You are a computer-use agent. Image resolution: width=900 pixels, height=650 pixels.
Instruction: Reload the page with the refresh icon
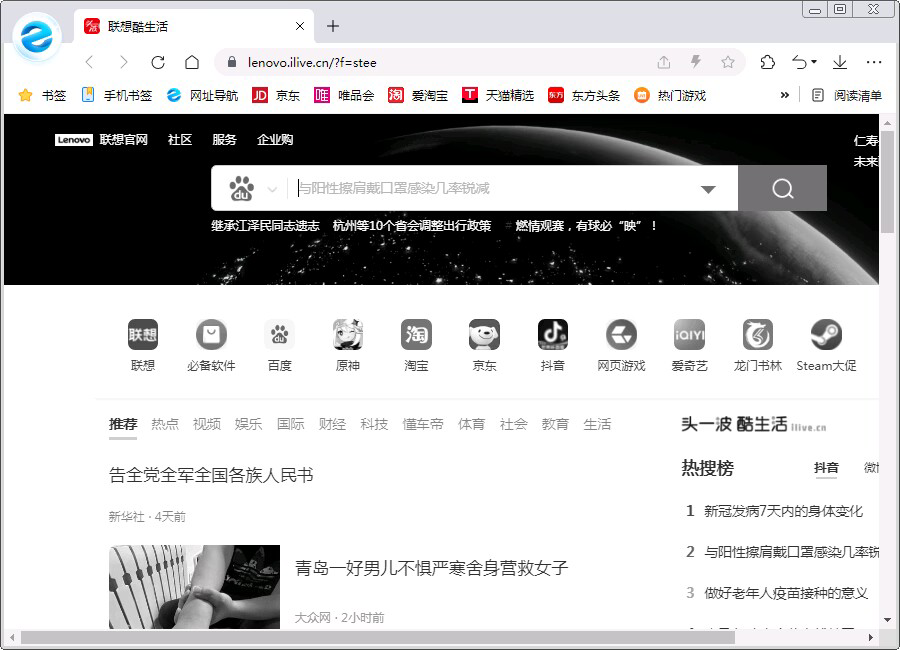(x=158, y=62)
